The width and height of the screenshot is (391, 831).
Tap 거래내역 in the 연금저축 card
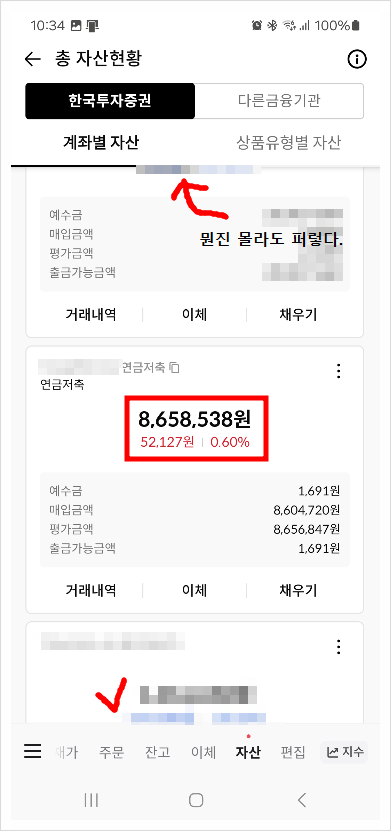coord(91,590)
